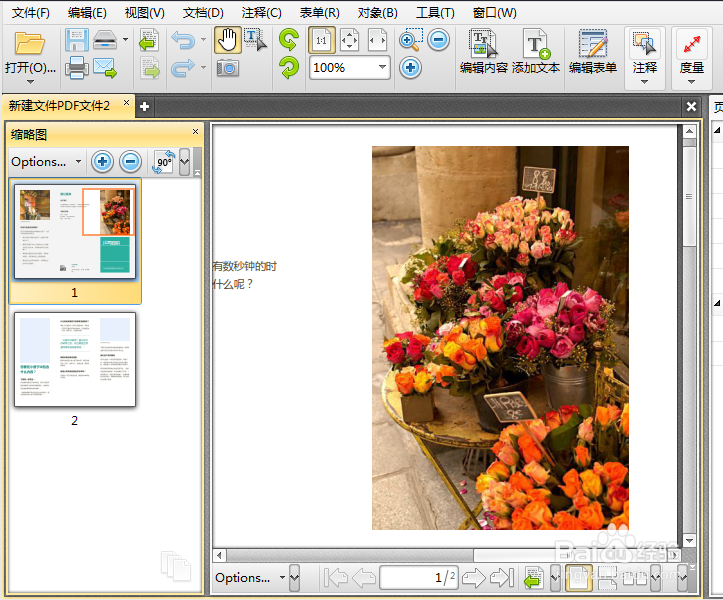Image resolution: width=723 pixels, height=600 pixels.
Task: Toggle Fit Width zoom mode
Action: pos(377,41)
